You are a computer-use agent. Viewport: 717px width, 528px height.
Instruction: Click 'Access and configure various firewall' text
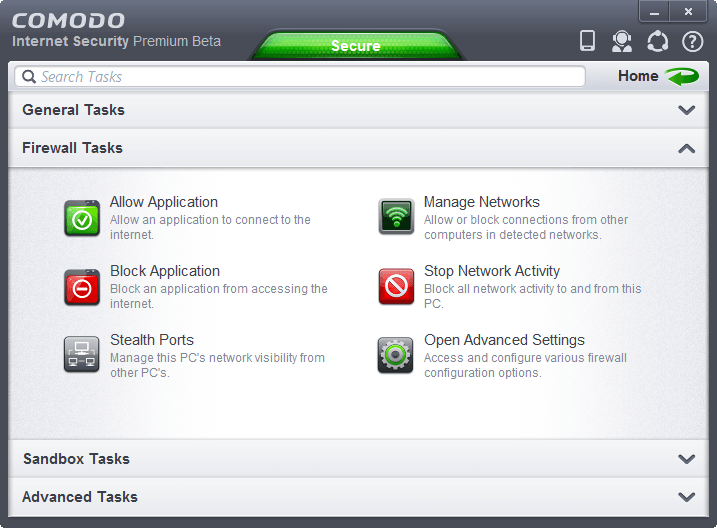[x=525, y=365]
